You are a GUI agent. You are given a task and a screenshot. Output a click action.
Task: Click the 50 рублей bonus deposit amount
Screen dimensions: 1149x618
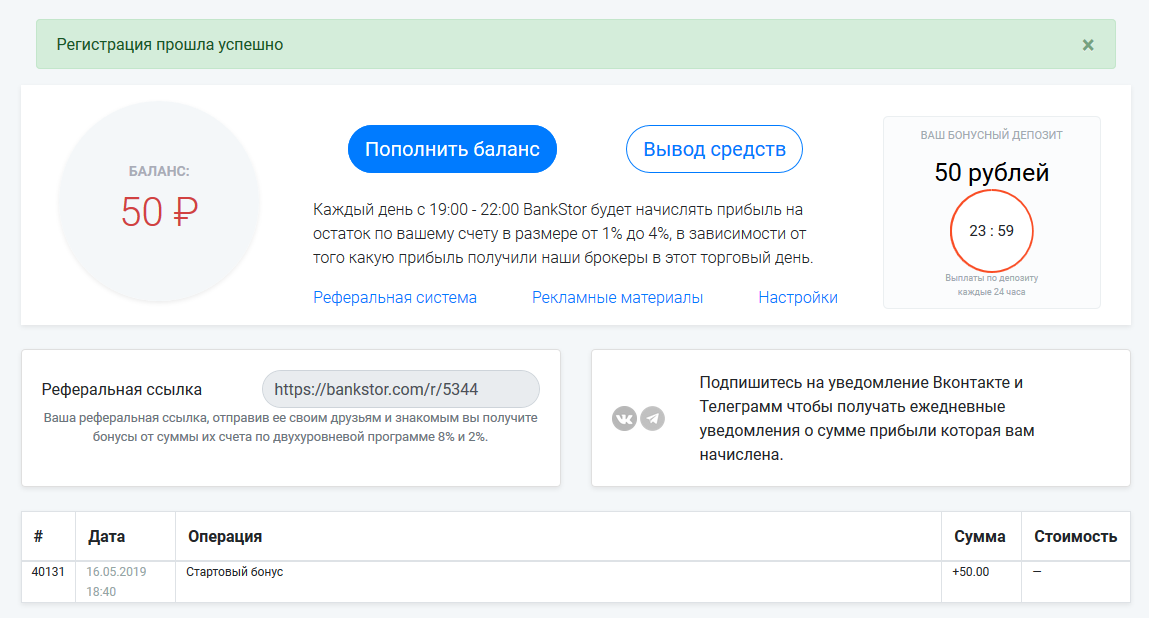991,173
